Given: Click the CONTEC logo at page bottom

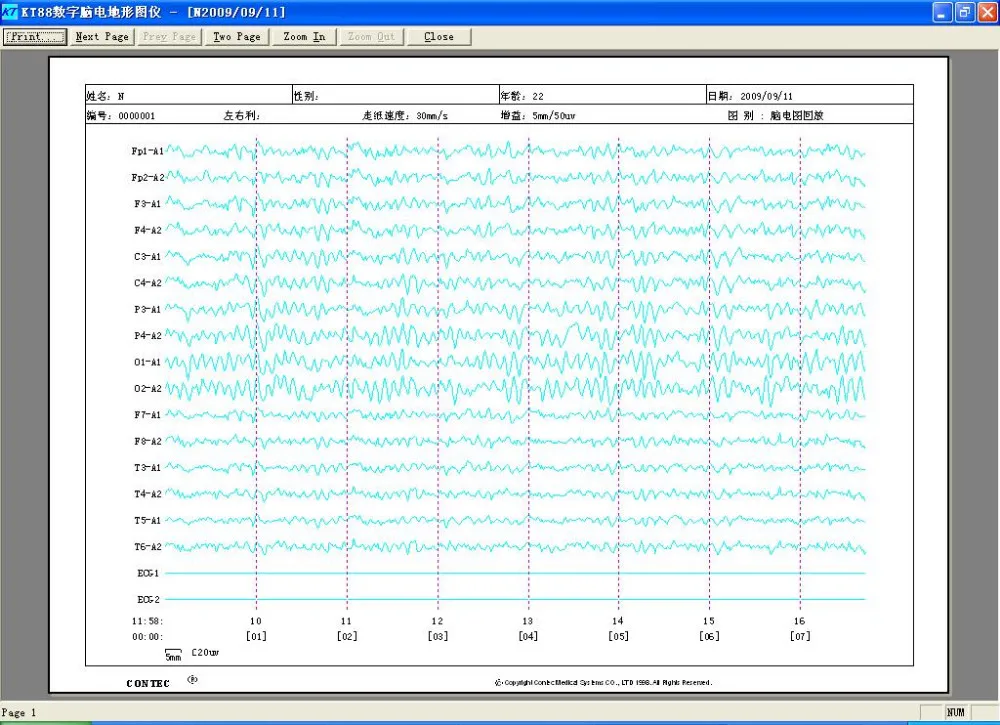Looking at the screenshot, I should coord(148,683).
